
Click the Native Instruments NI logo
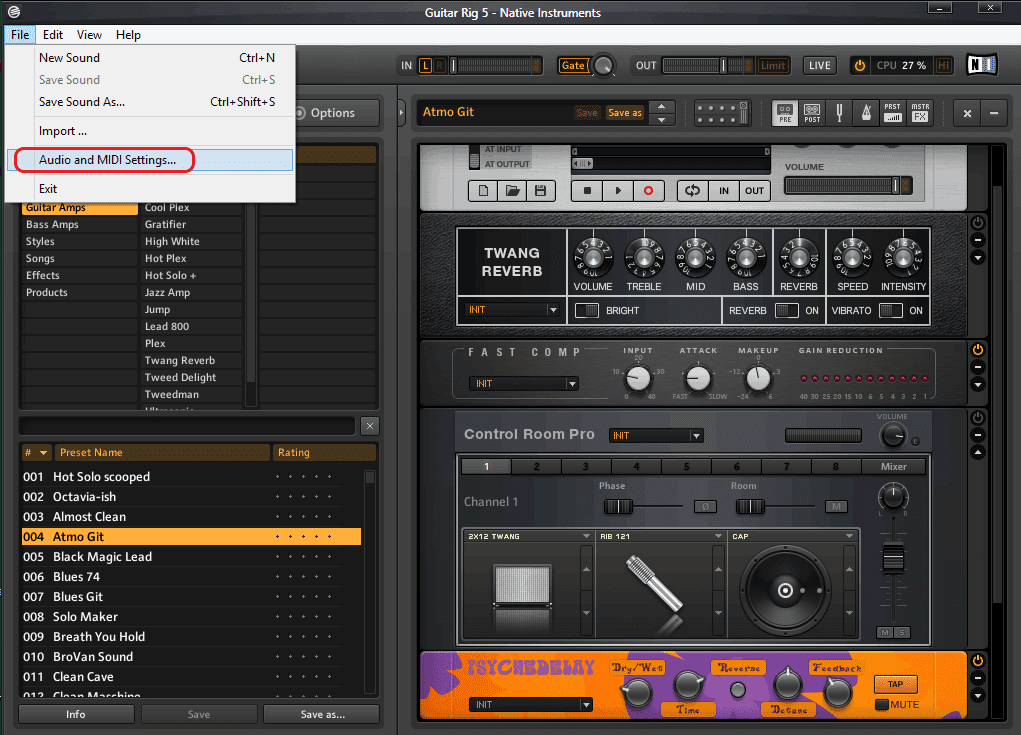point(981,64)
